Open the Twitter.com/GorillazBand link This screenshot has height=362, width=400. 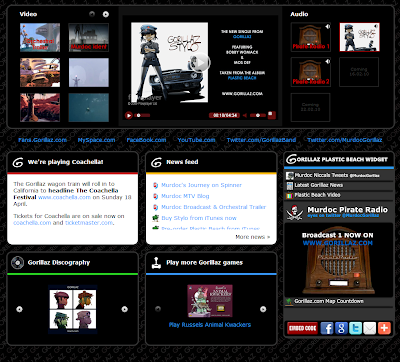261,140
